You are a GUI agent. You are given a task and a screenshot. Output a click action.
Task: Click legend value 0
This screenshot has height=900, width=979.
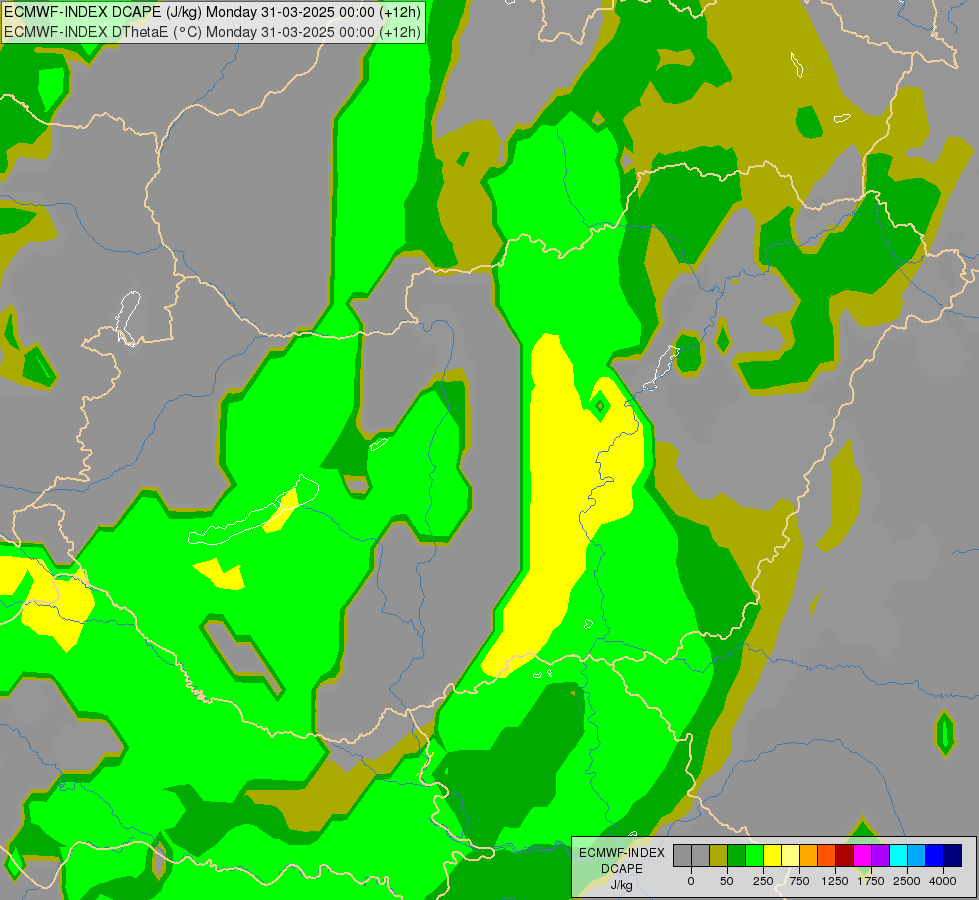691,881
